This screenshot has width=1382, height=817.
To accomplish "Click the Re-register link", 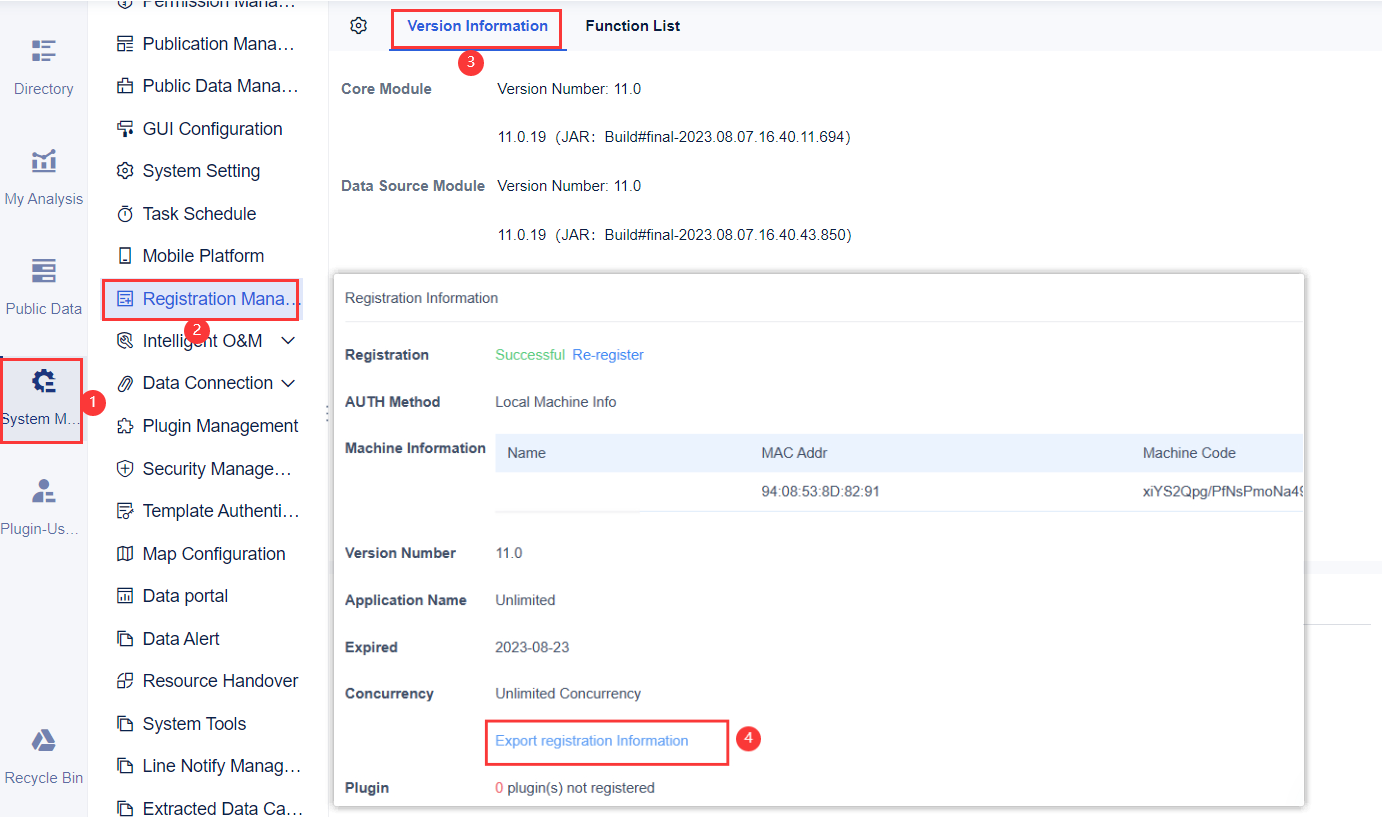I will [608, 354].
